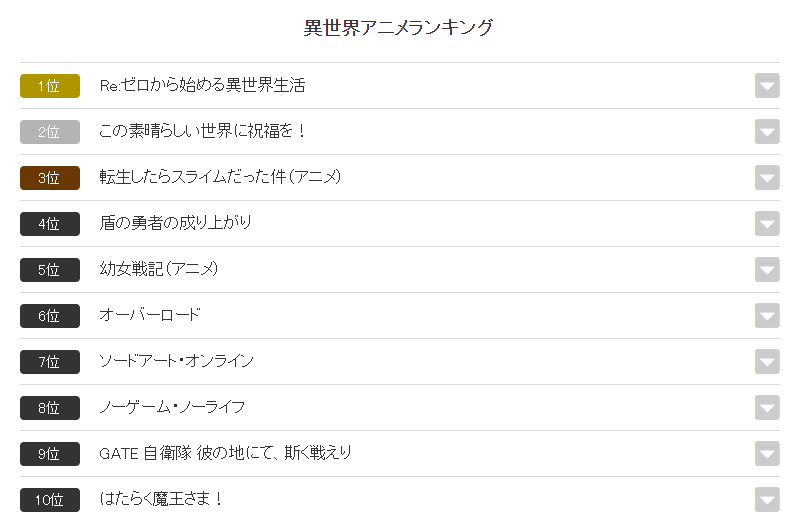Expand the この素晴らしい世界に祝福を！ dropdown arrow
The image size is (794, 521).
pyautogui.click(x=767, y=132)
